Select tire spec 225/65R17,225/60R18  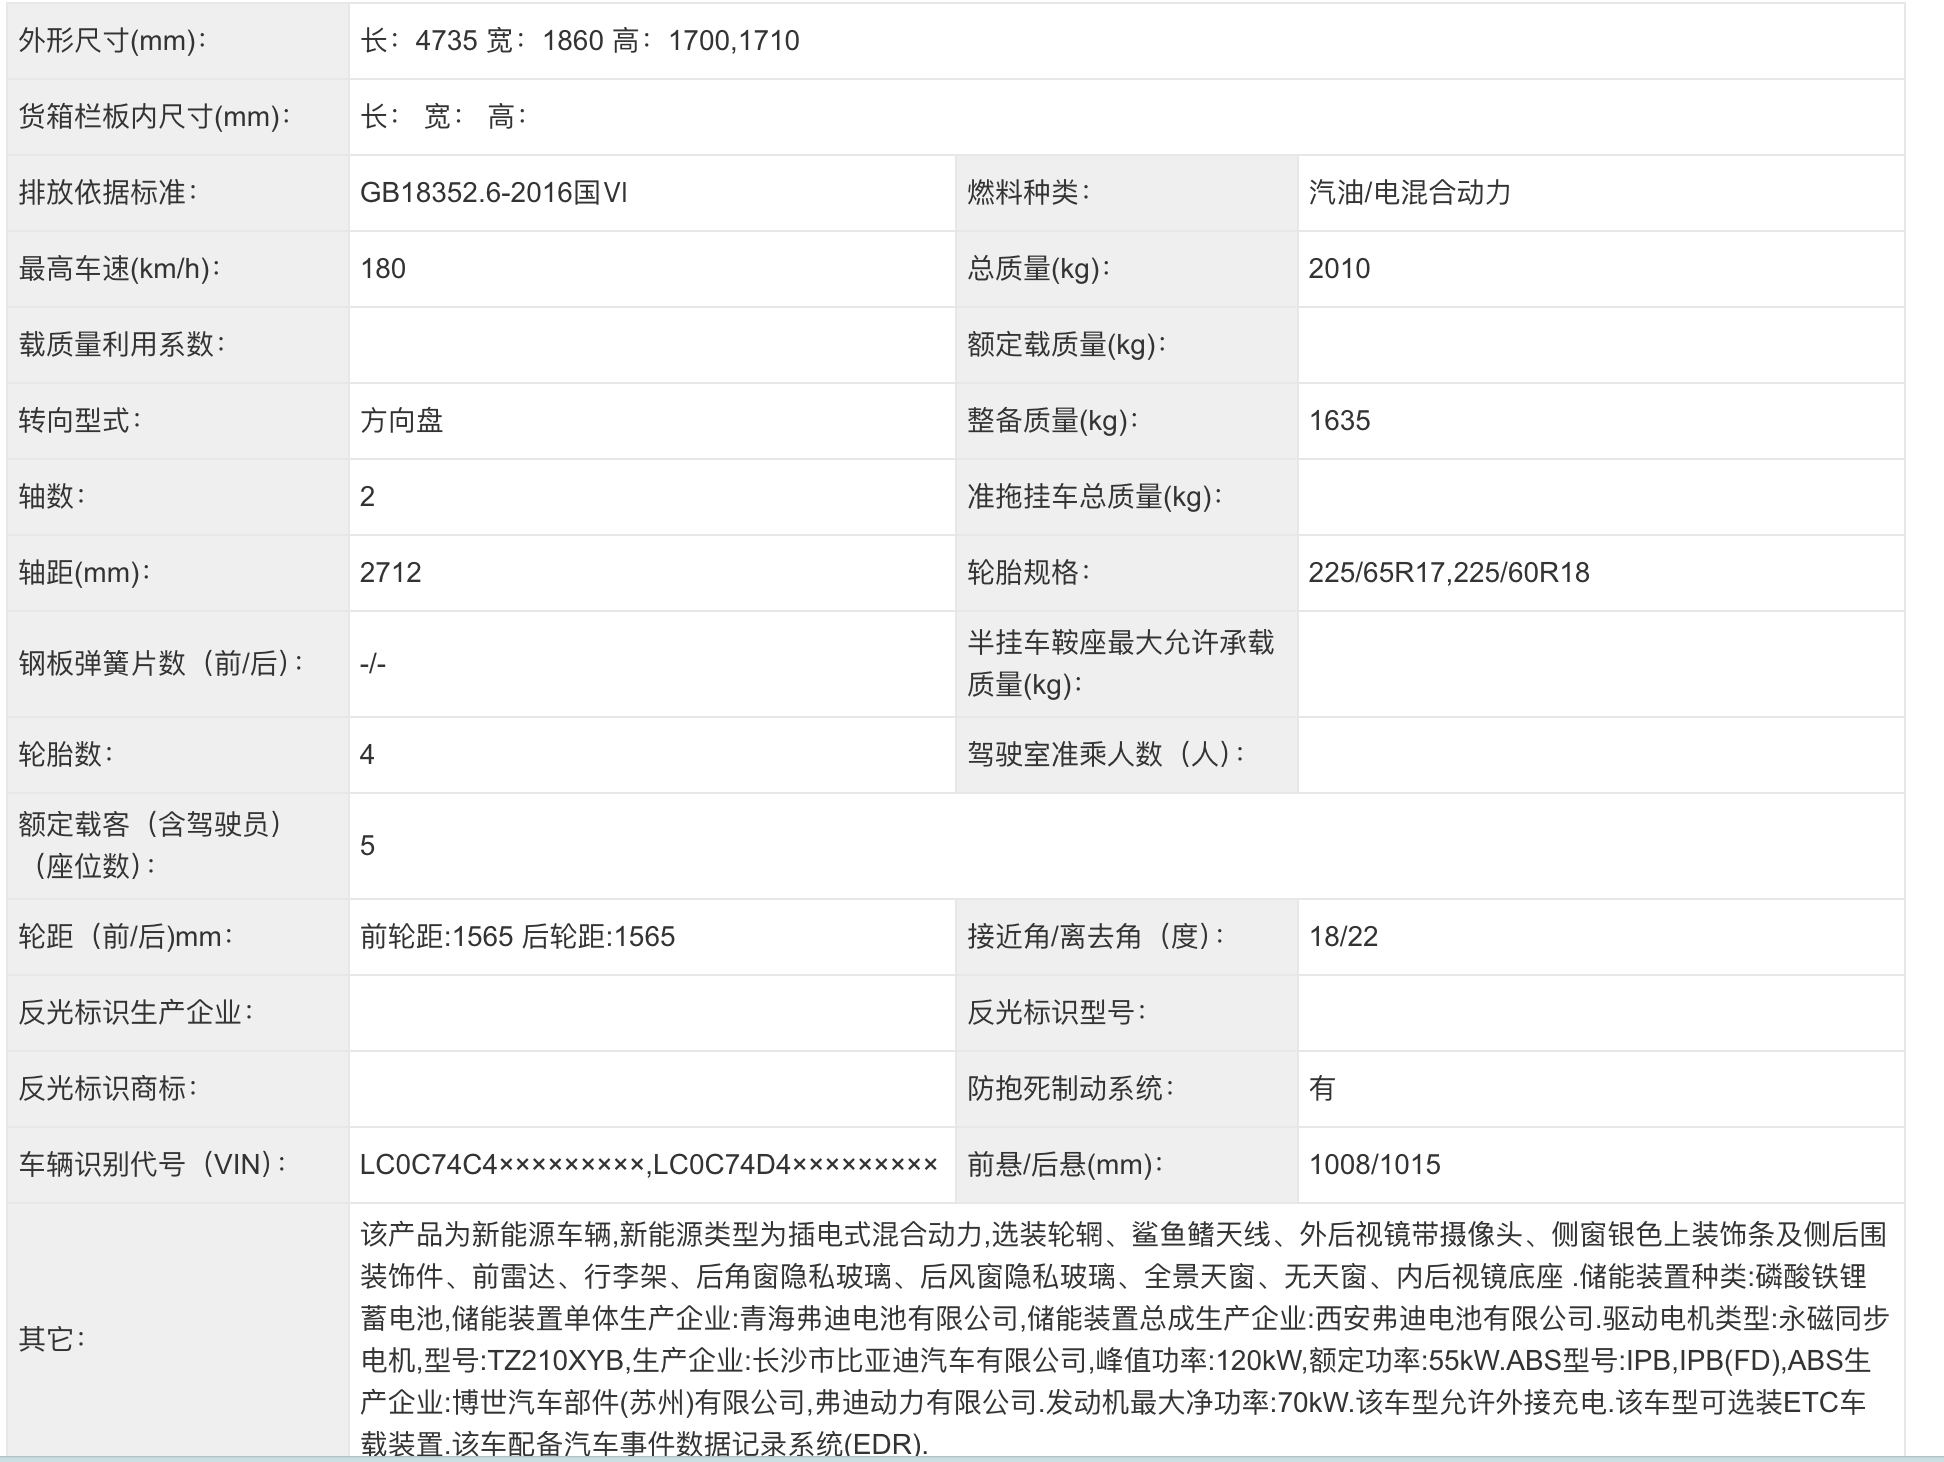pyautogui.click(x=1449, y=573)
